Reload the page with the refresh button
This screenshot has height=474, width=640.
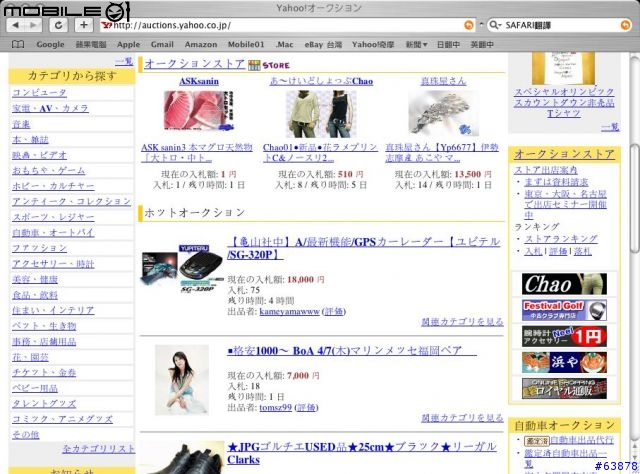(58, 25)
